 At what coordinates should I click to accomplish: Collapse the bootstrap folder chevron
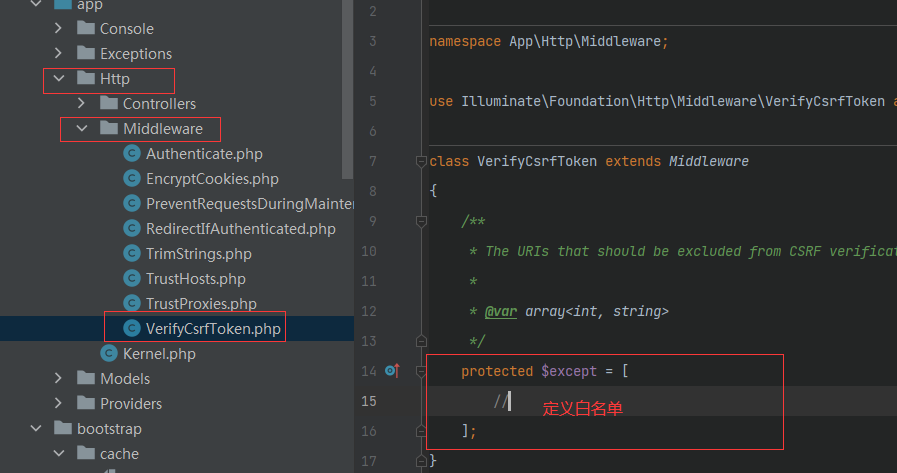[36, 428]
